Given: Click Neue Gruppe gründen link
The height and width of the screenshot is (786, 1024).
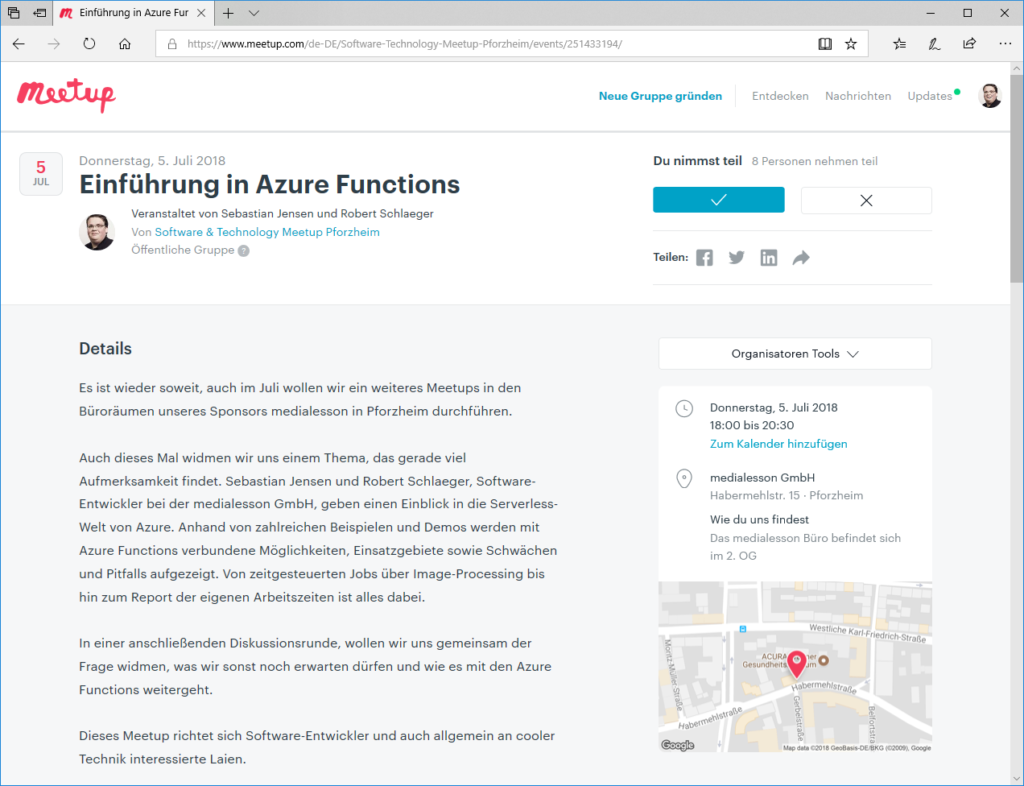Looking at the screenshot, I should [660, 96].
